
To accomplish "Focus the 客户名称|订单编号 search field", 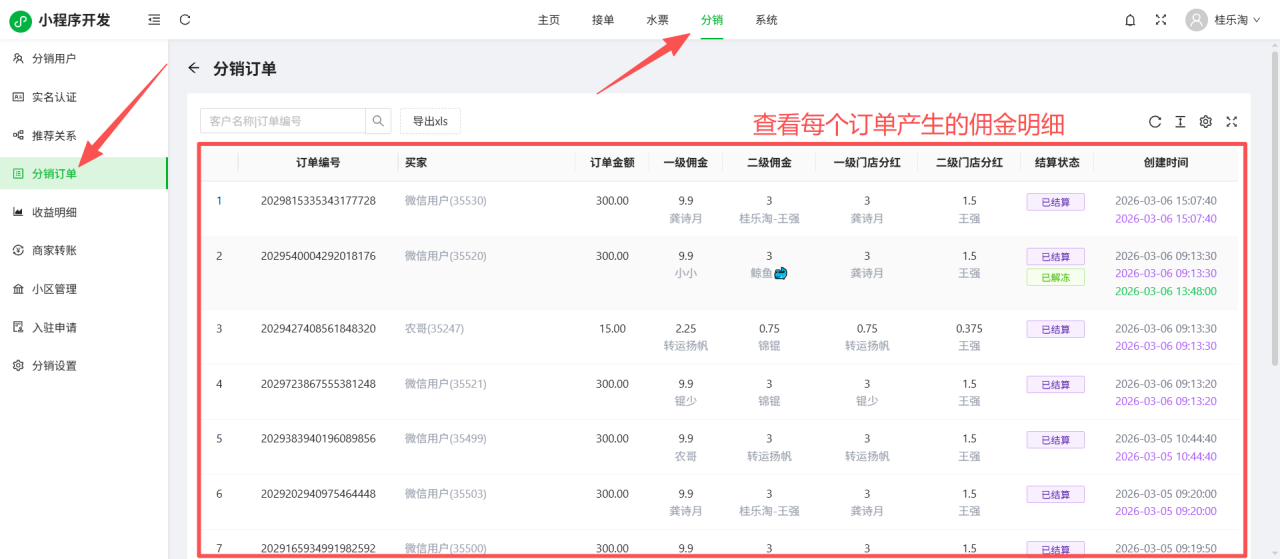I will (282, 121).
